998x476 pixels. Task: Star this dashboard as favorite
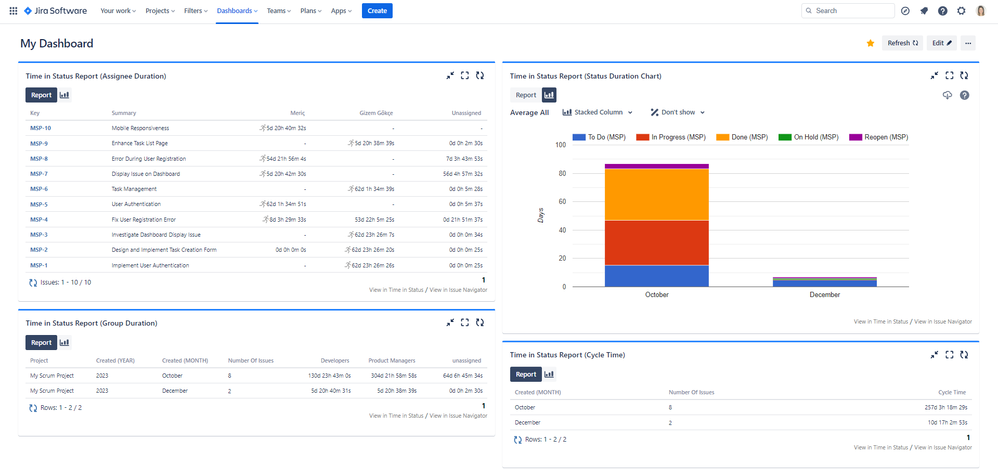point(870,43)
